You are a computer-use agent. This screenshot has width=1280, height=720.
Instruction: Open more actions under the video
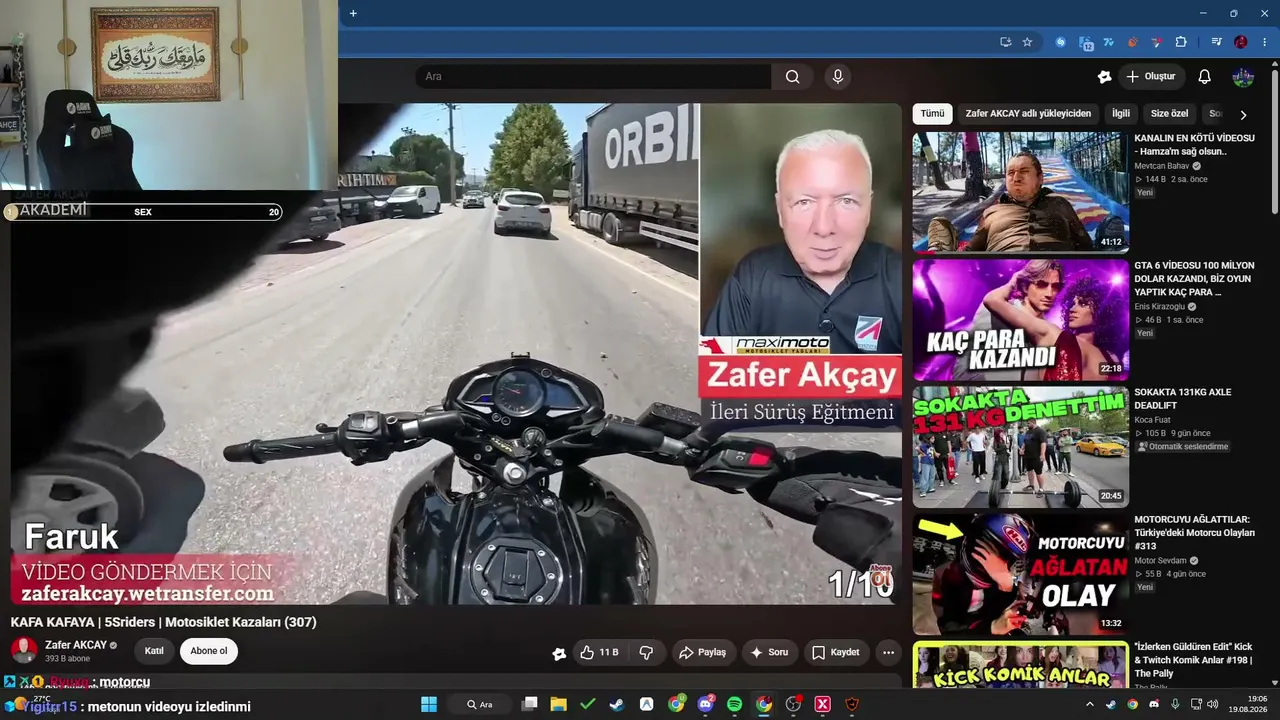(888, 652)
